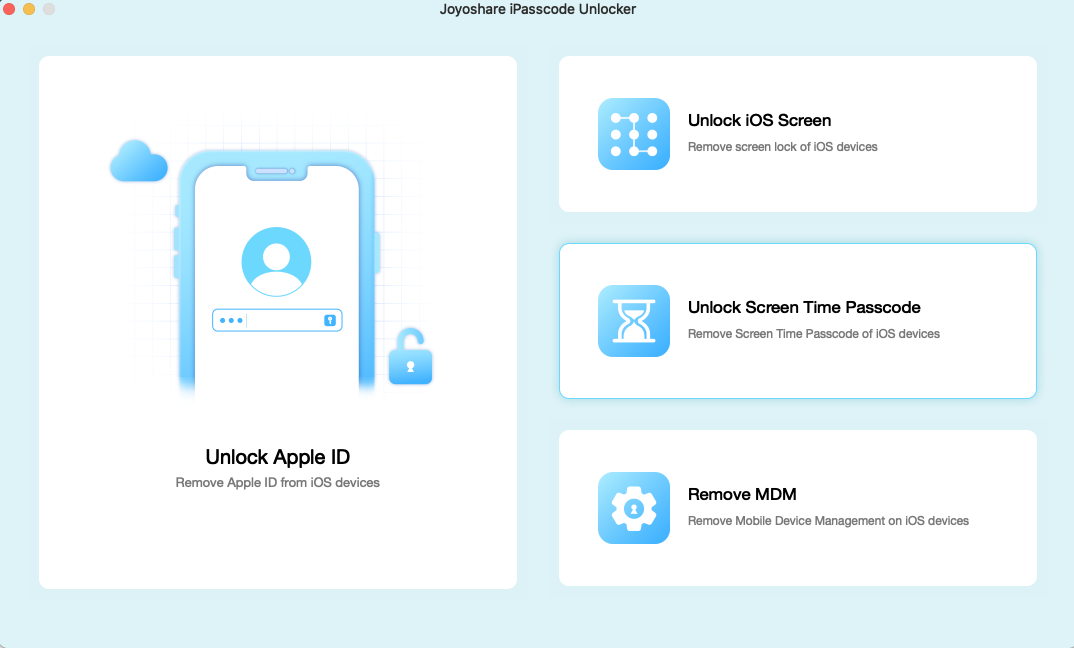The height and width of the screenshot is (648, 1074).
Task: Click 'Remove Mobile Device Management on iOS devices' text
Action: [828, 521]
